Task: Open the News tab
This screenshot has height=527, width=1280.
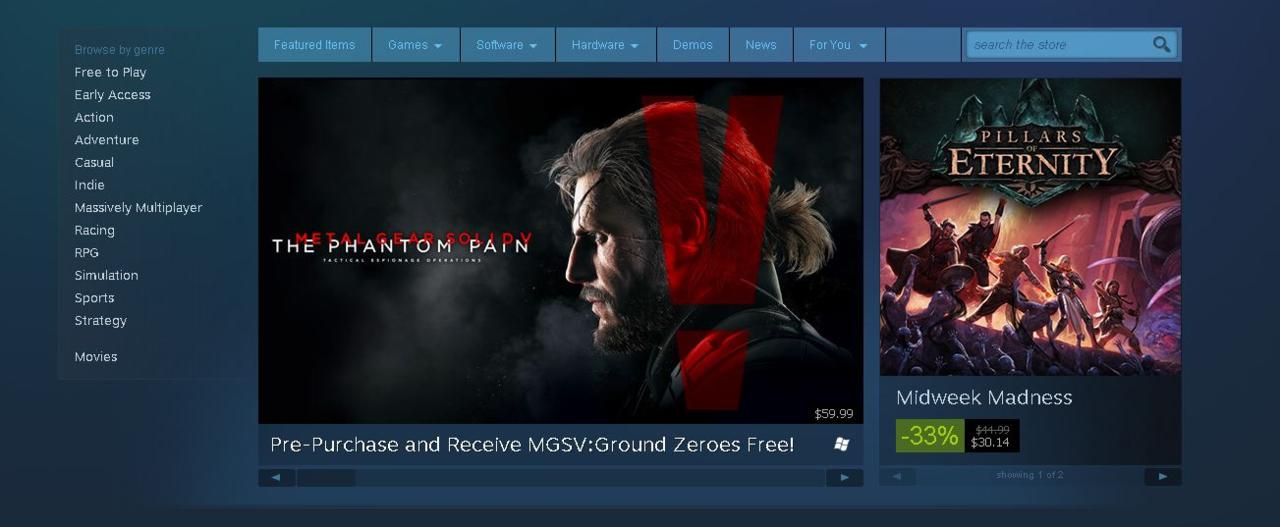Action: (x=761, y=45)
